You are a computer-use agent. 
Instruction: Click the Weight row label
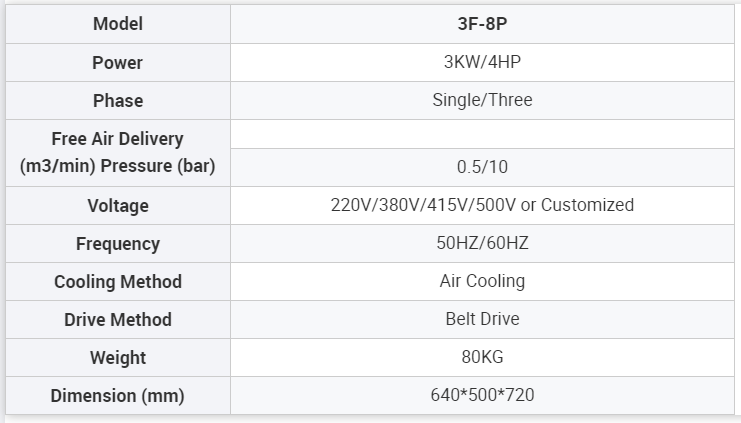click(x=118, y=358)
